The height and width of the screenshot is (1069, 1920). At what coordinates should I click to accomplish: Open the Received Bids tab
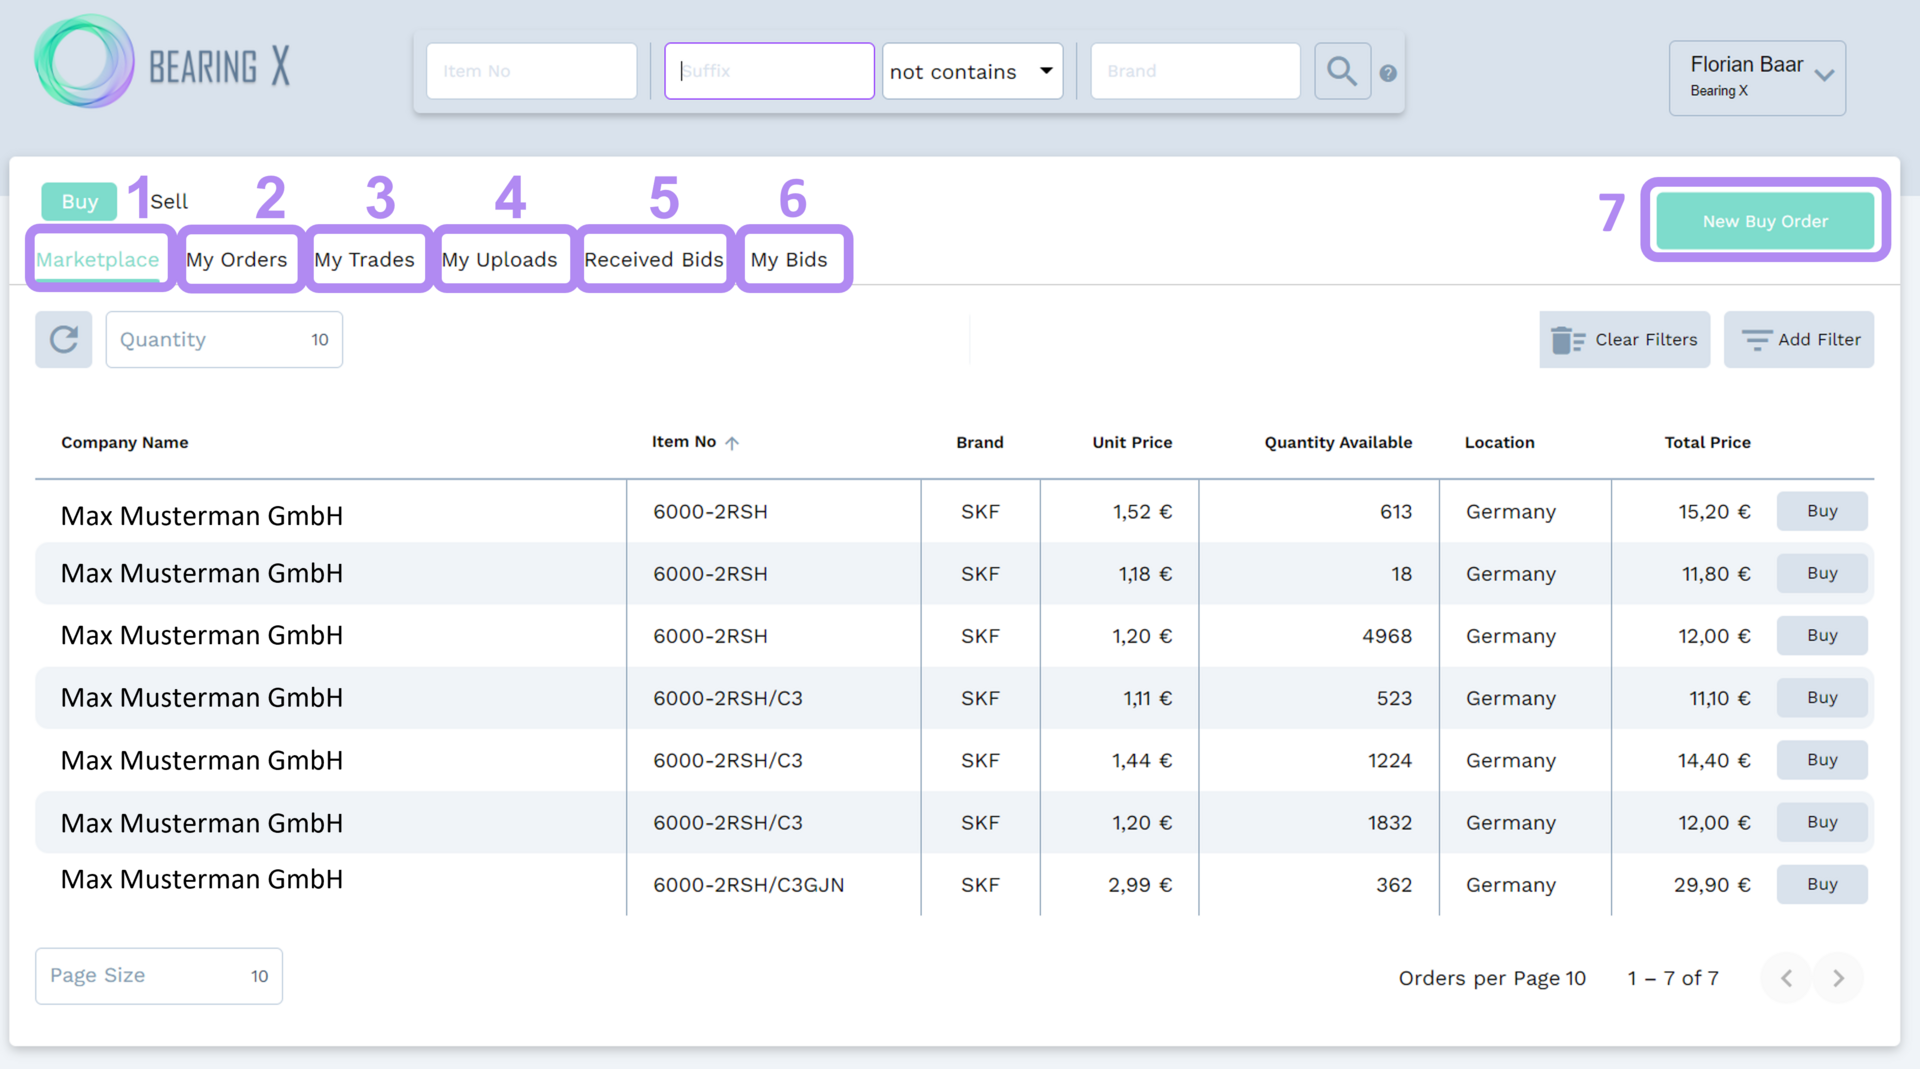(x=654, y=260)
